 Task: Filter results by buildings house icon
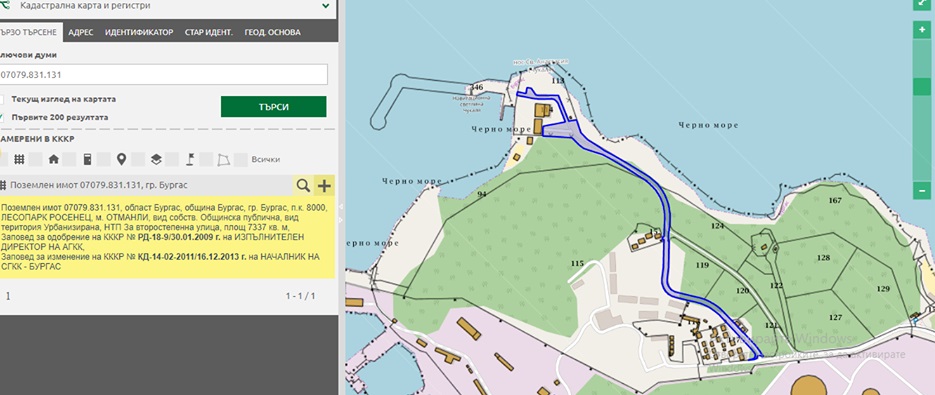tap(54, 159)
